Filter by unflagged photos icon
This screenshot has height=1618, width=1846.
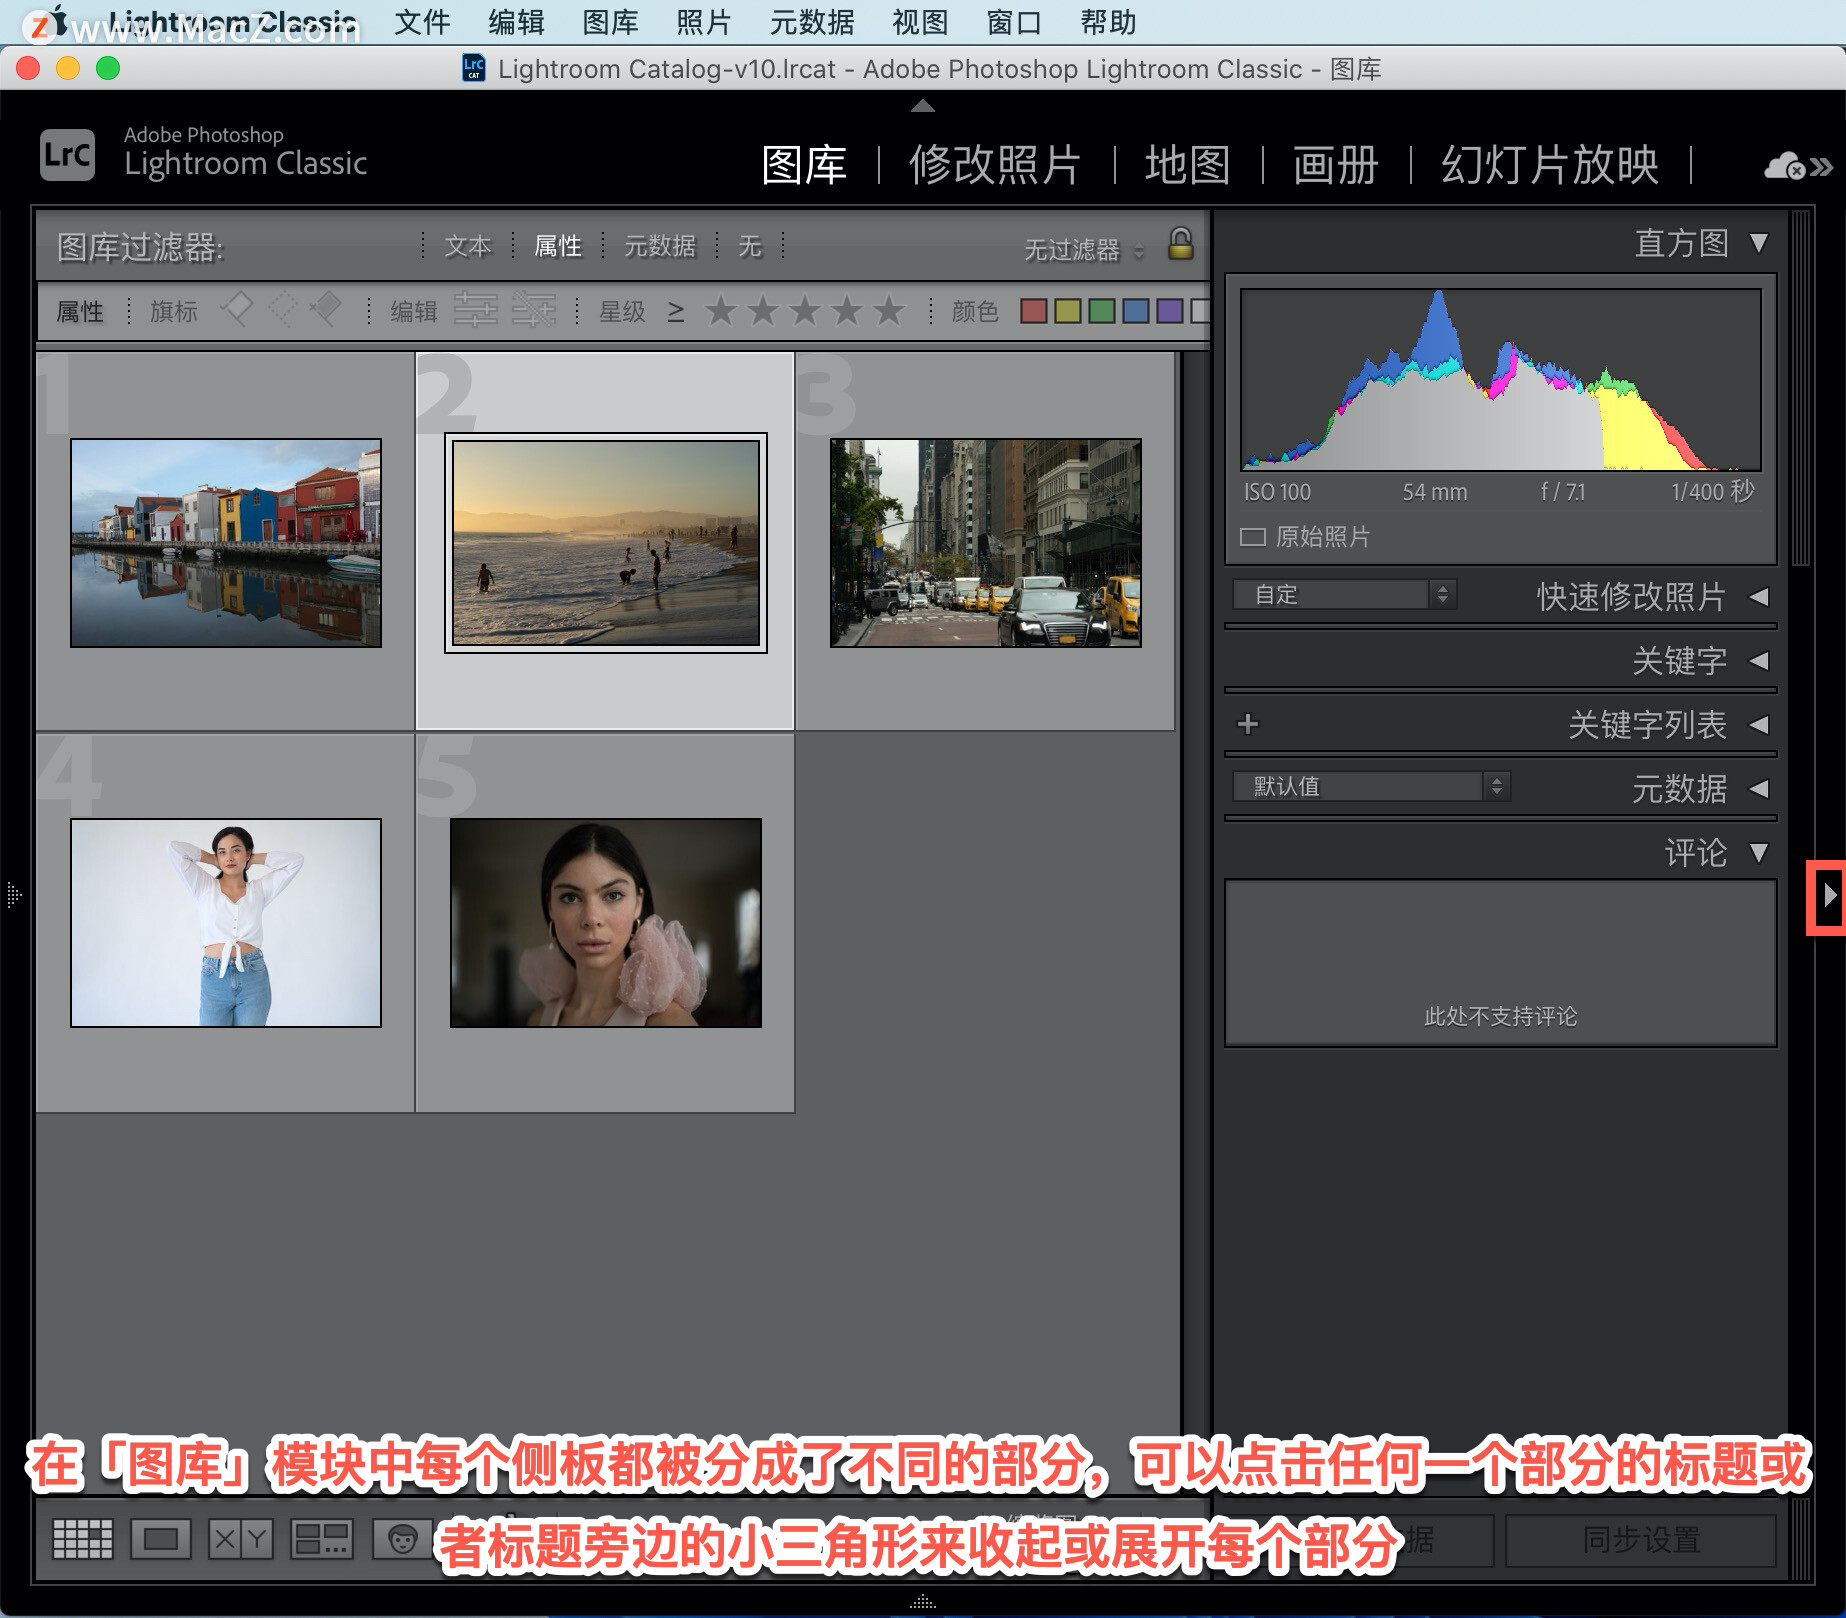click(283, 309)
